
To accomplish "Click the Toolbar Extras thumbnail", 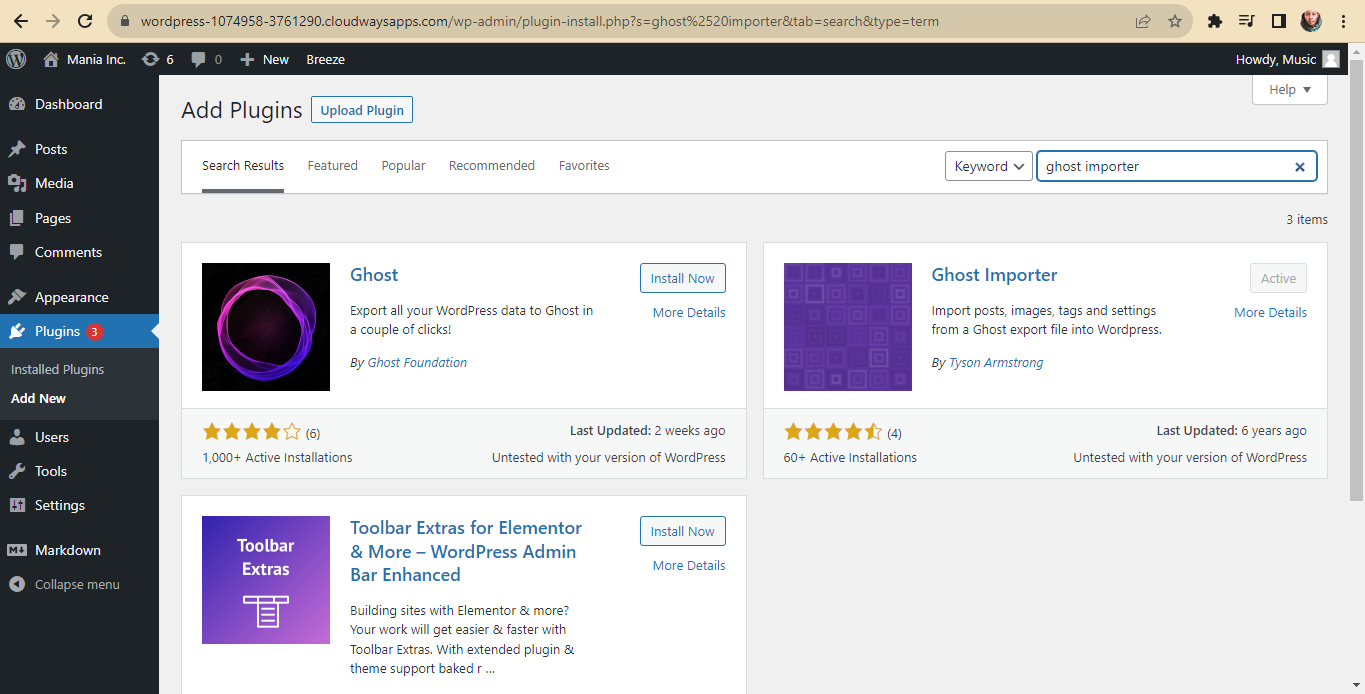I will pyautogui.click(x=266, y=580).
